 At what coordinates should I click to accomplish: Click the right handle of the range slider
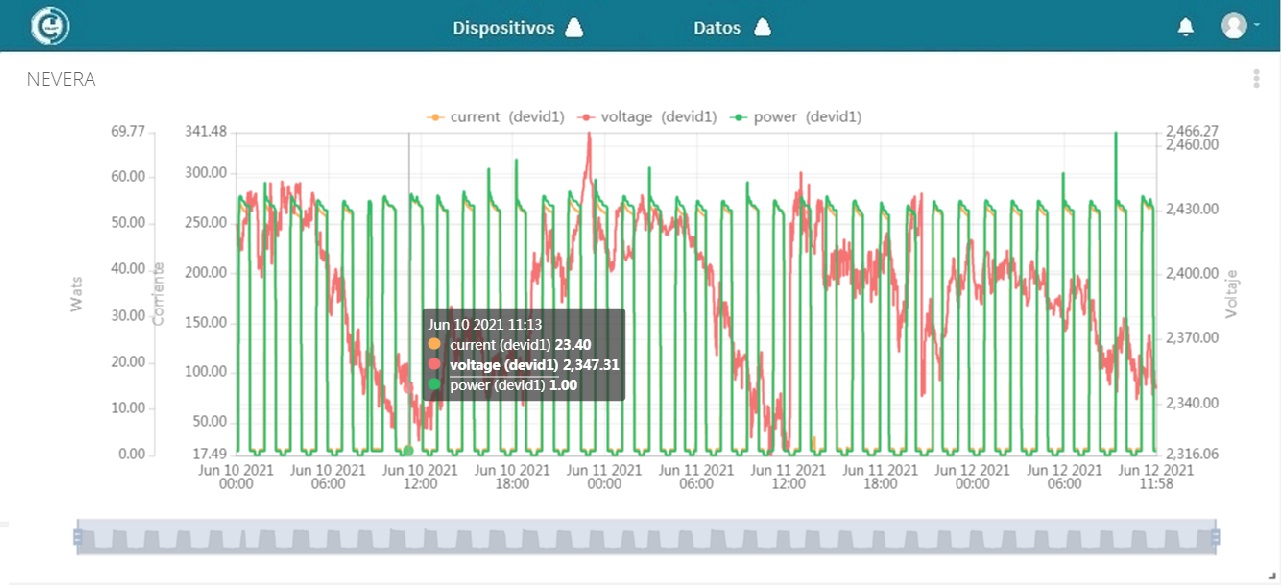coord(1216,537)
